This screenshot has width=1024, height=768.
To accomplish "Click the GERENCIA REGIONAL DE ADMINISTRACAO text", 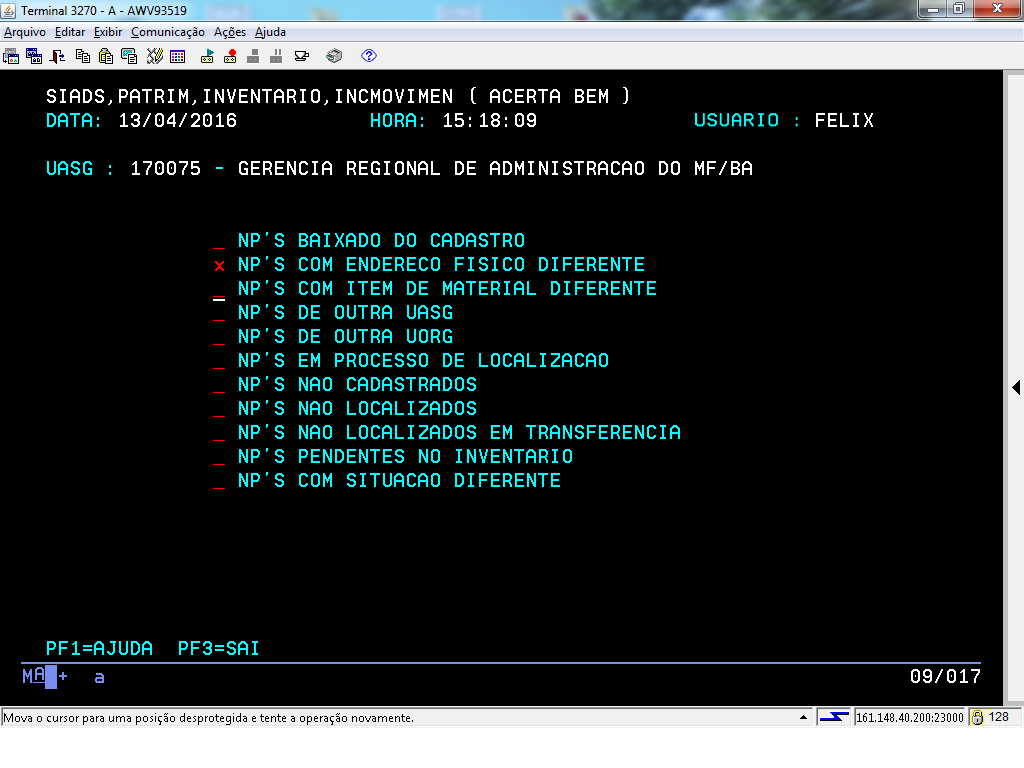I will tap(441, 169).
